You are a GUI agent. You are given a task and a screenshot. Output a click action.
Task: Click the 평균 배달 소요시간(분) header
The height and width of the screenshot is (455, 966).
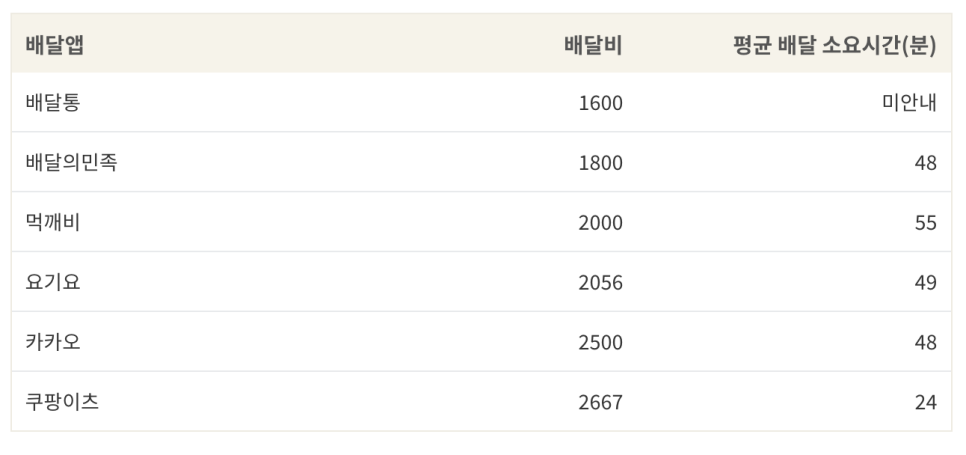click(835, 45)
